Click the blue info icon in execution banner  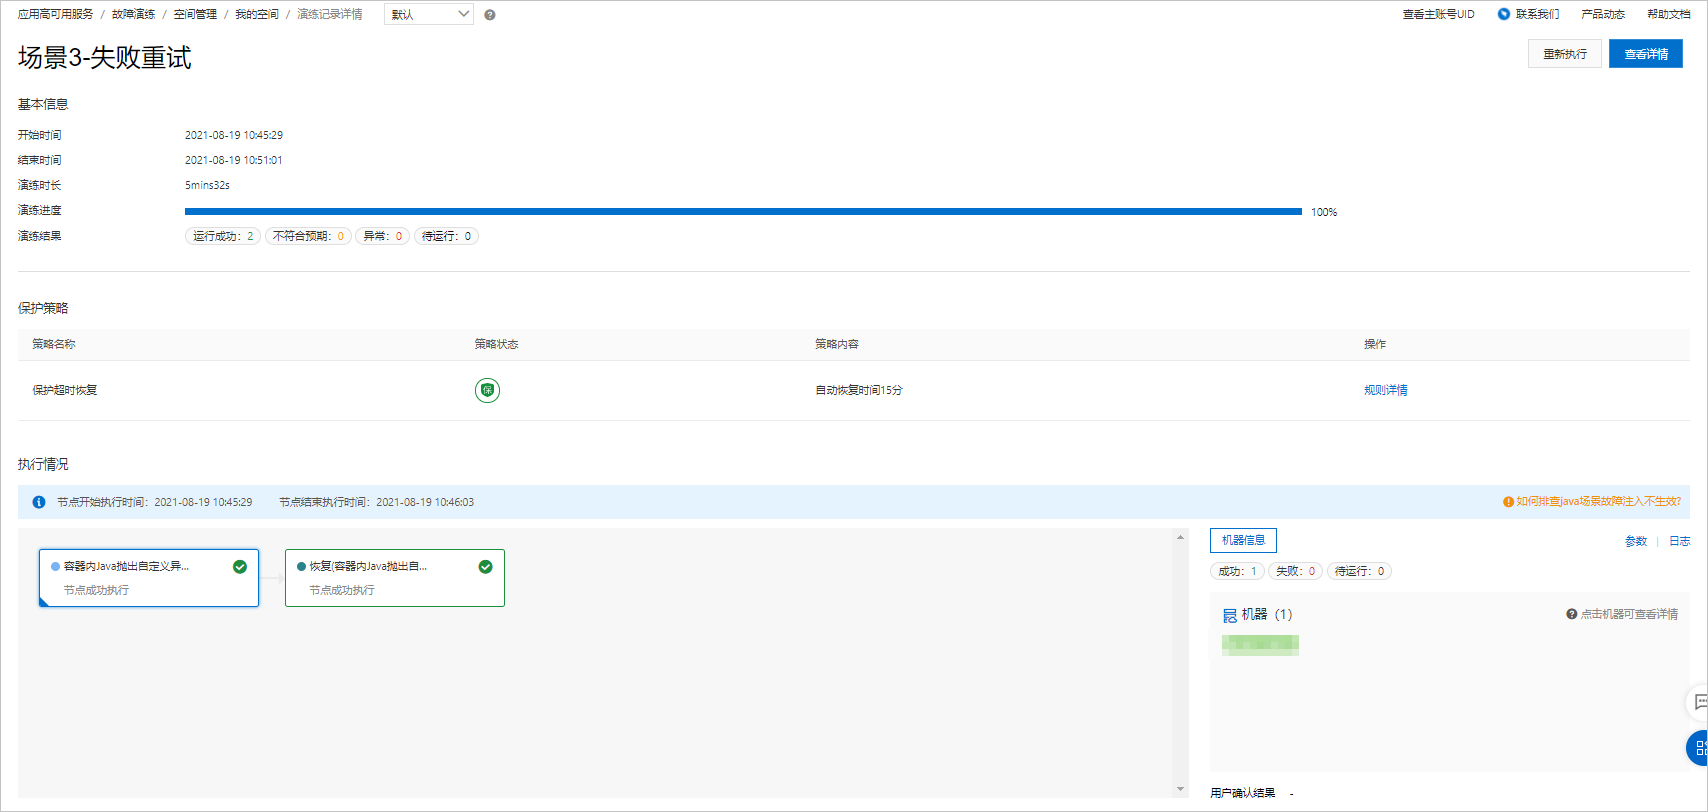click(39, 502)
